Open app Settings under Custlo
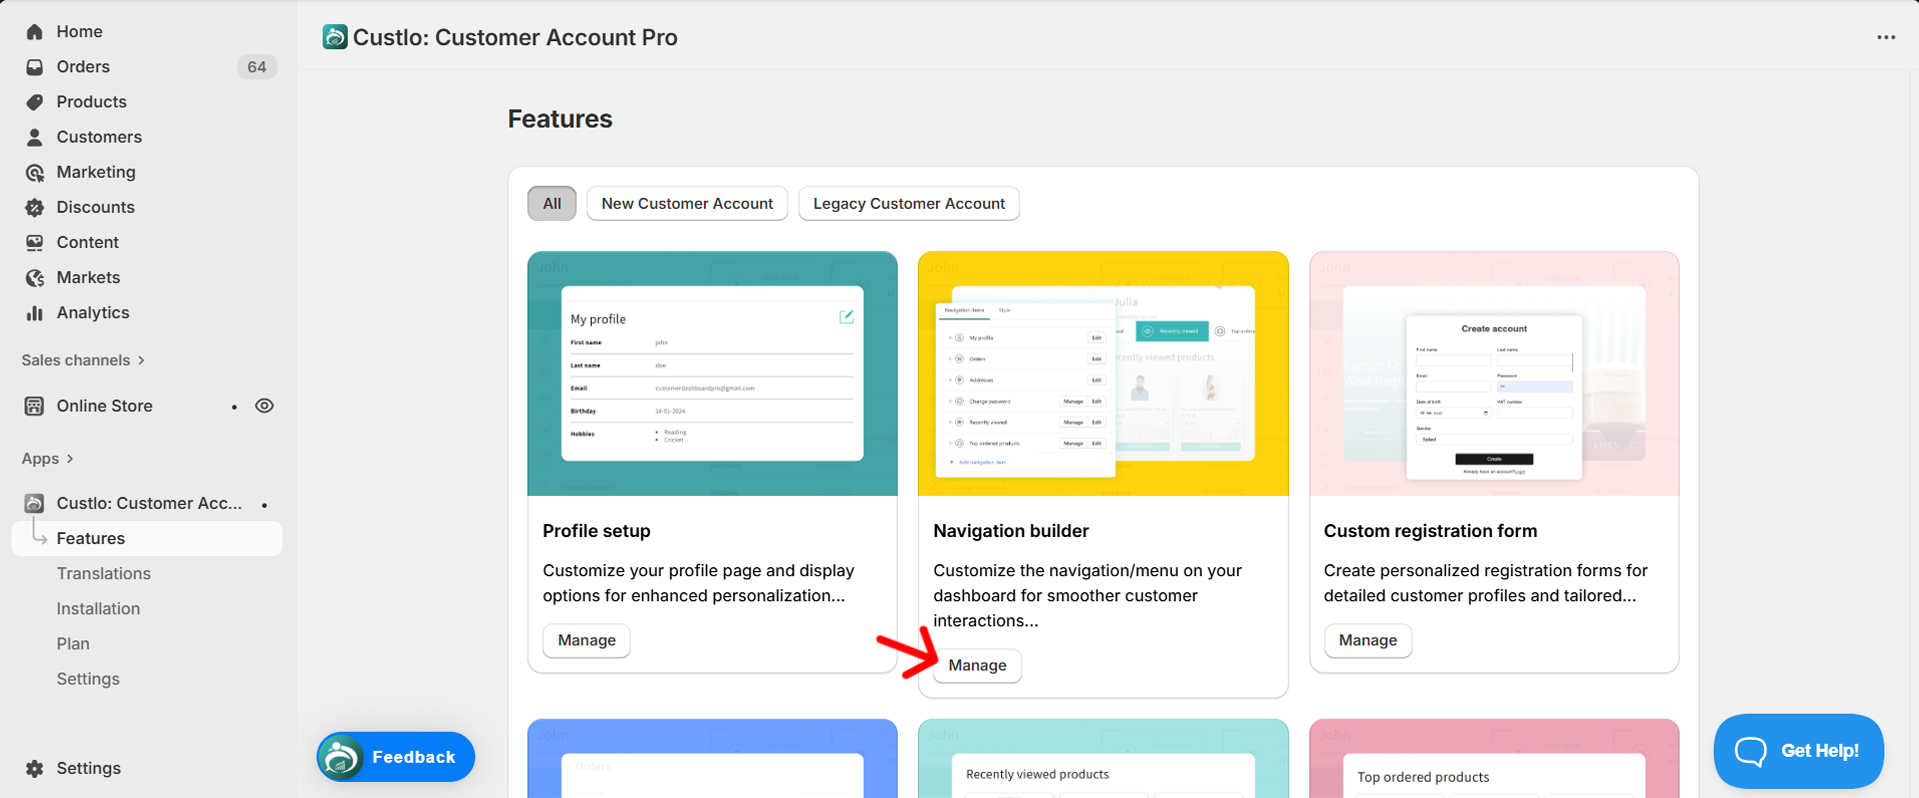This screenshot has width=1919, height=798. tap(88, 678)
